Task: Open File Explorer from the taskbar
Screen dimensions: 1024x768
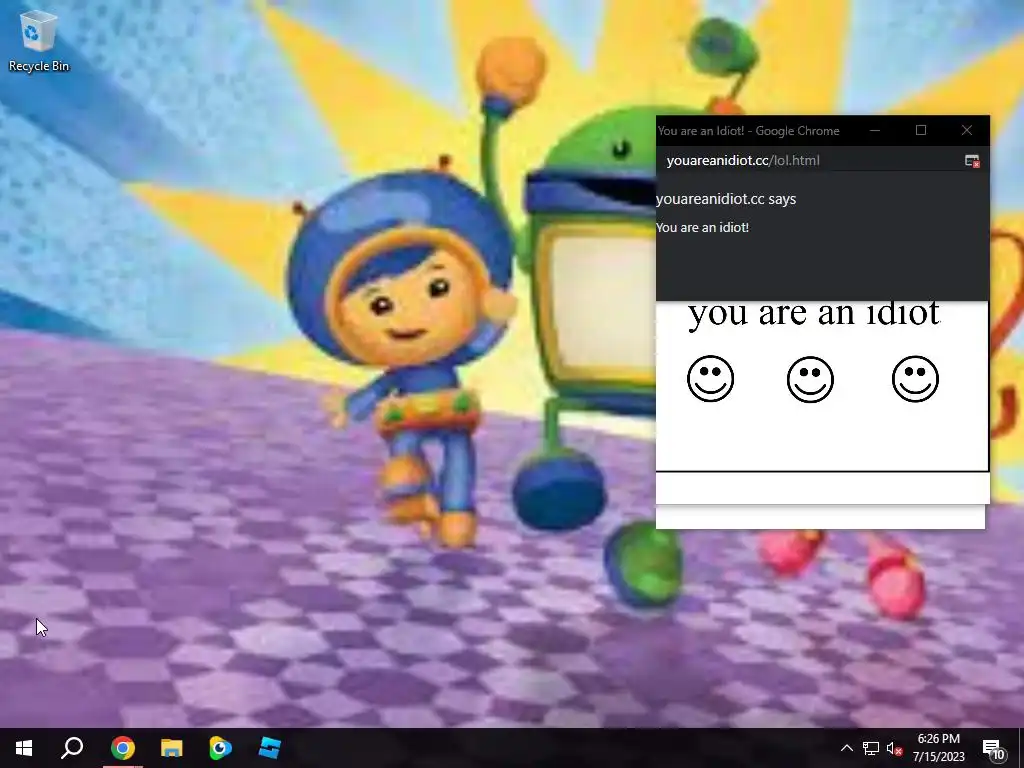Action: click(172, 748)
